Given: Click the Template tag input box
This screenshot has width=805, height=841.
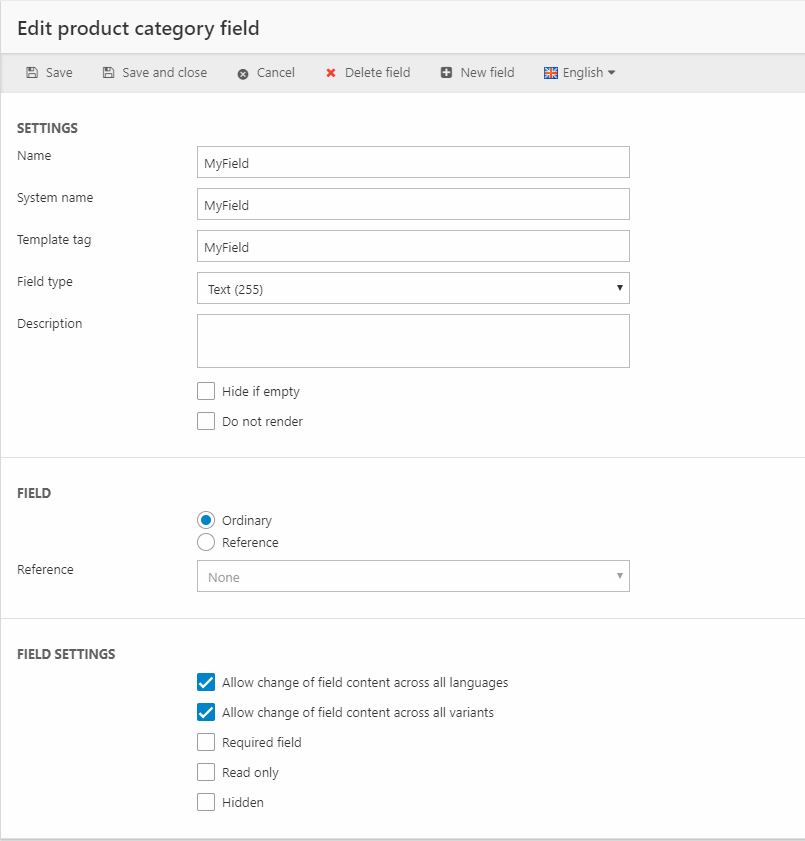Looking at the screenshot, I should point(413,246).
